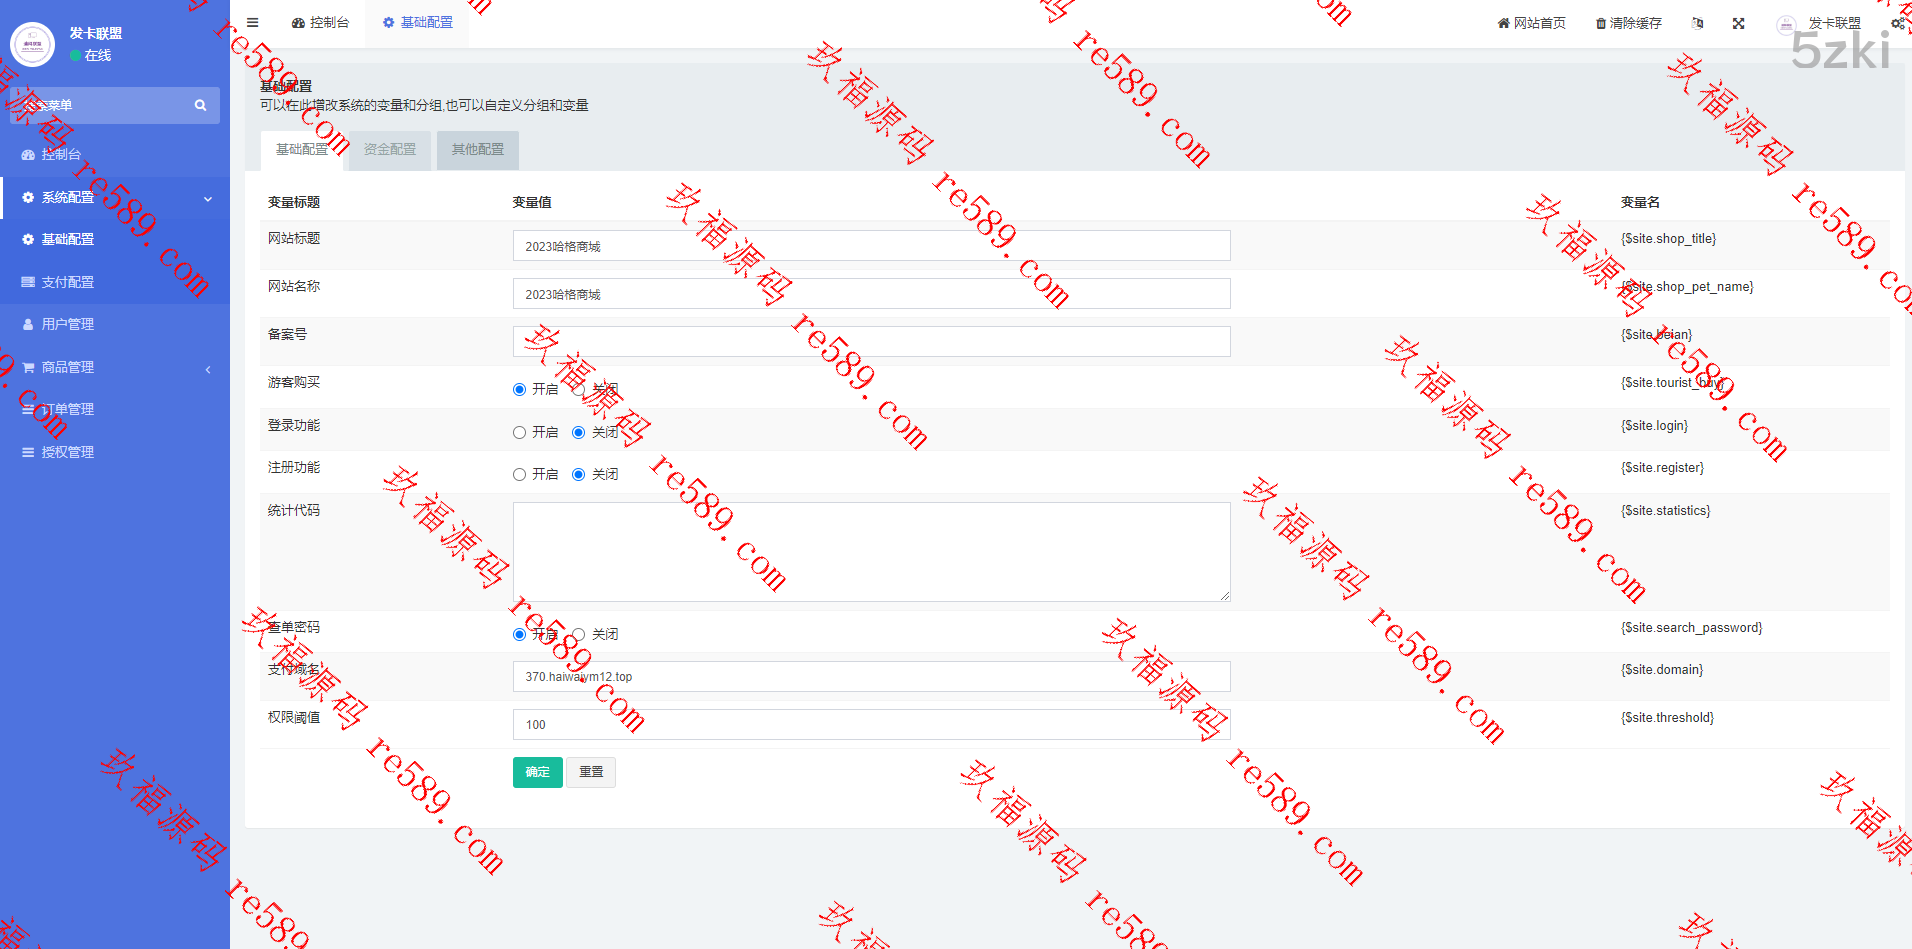Screen dimensions: 1912x949
Task: Click the variable name {$site.statistics}
Action: (x=1665, y=511)
